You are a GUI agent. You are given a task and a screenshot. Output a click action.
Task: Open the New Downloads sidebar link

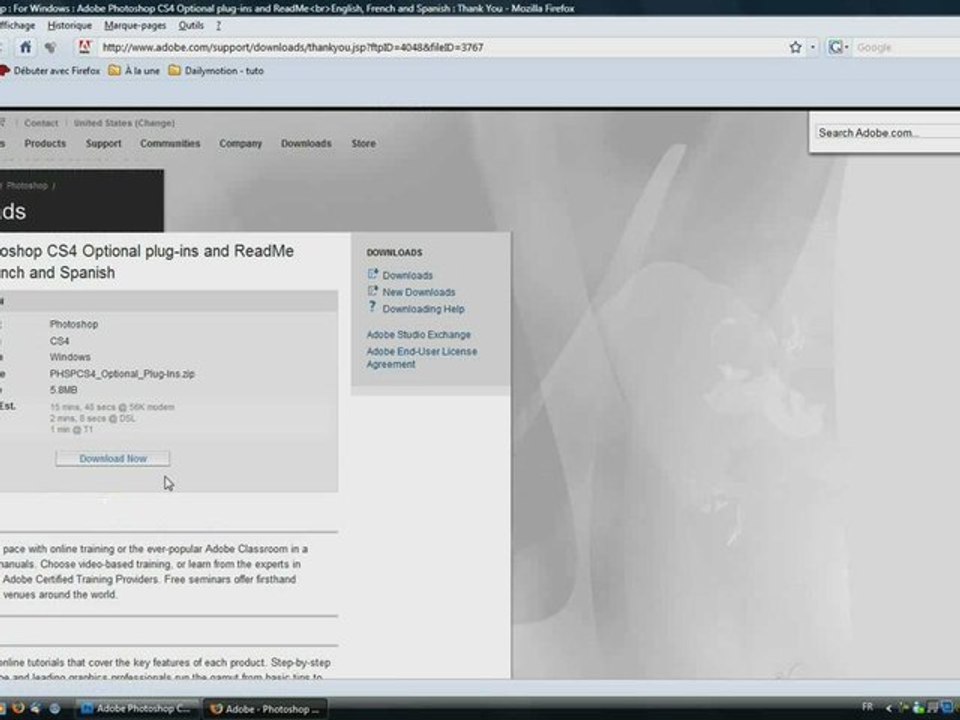point(419,293)
